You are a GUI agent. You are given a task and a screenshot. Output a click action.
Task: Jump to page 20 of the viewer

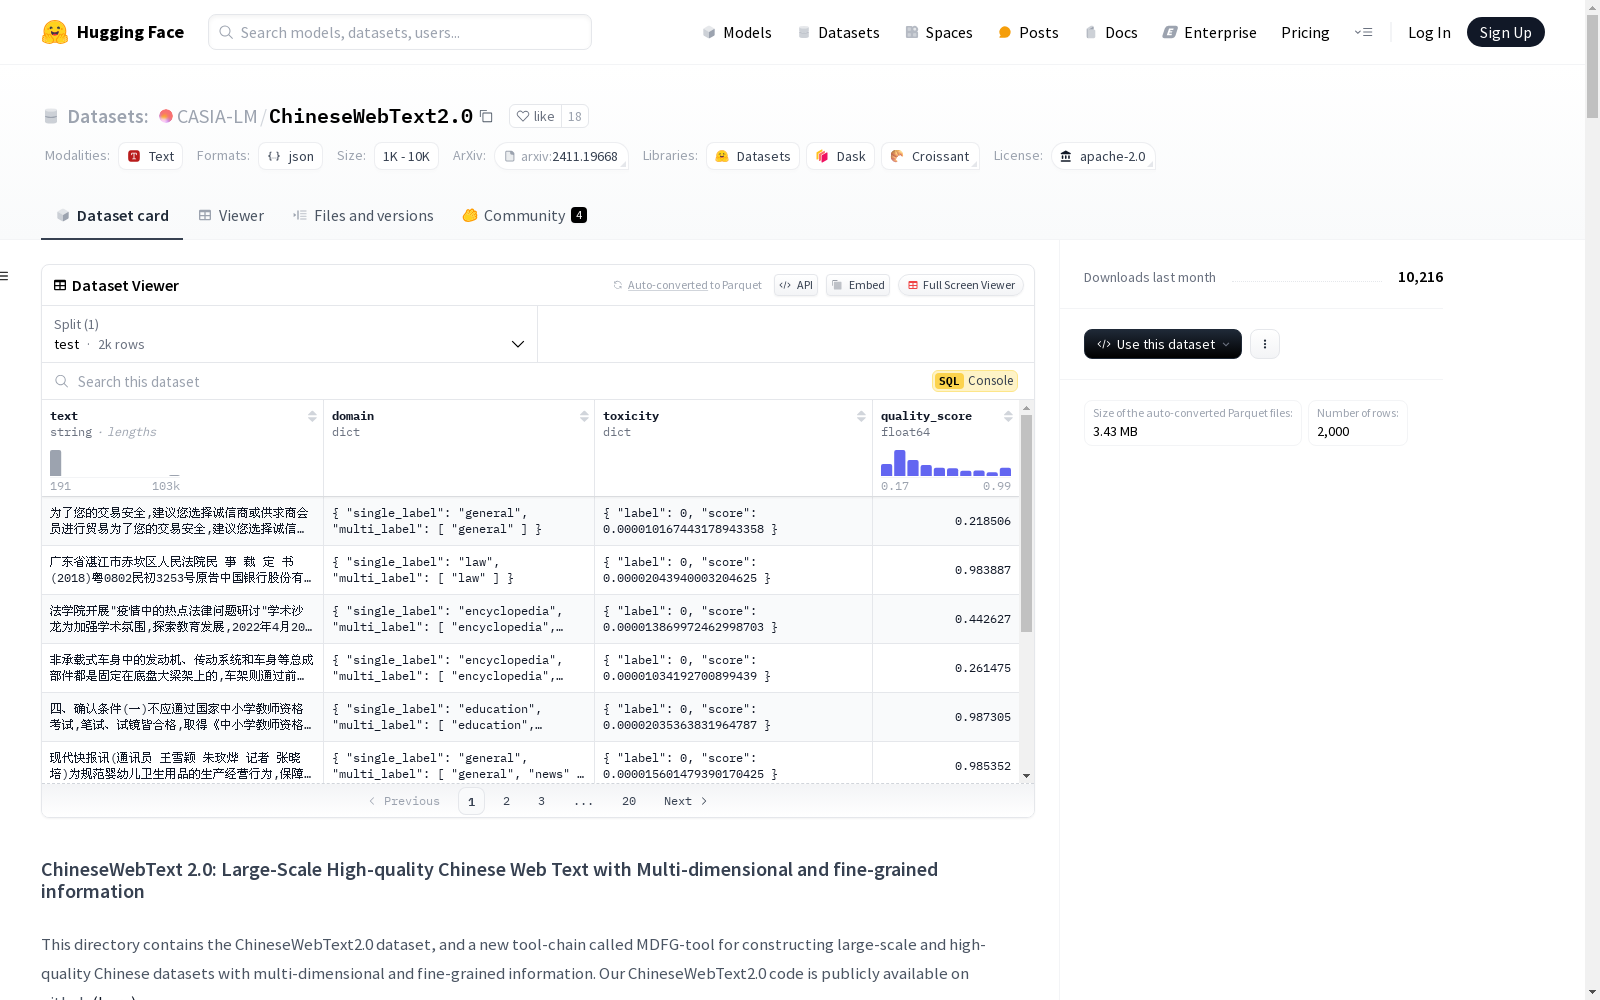[x=629, y=801]
